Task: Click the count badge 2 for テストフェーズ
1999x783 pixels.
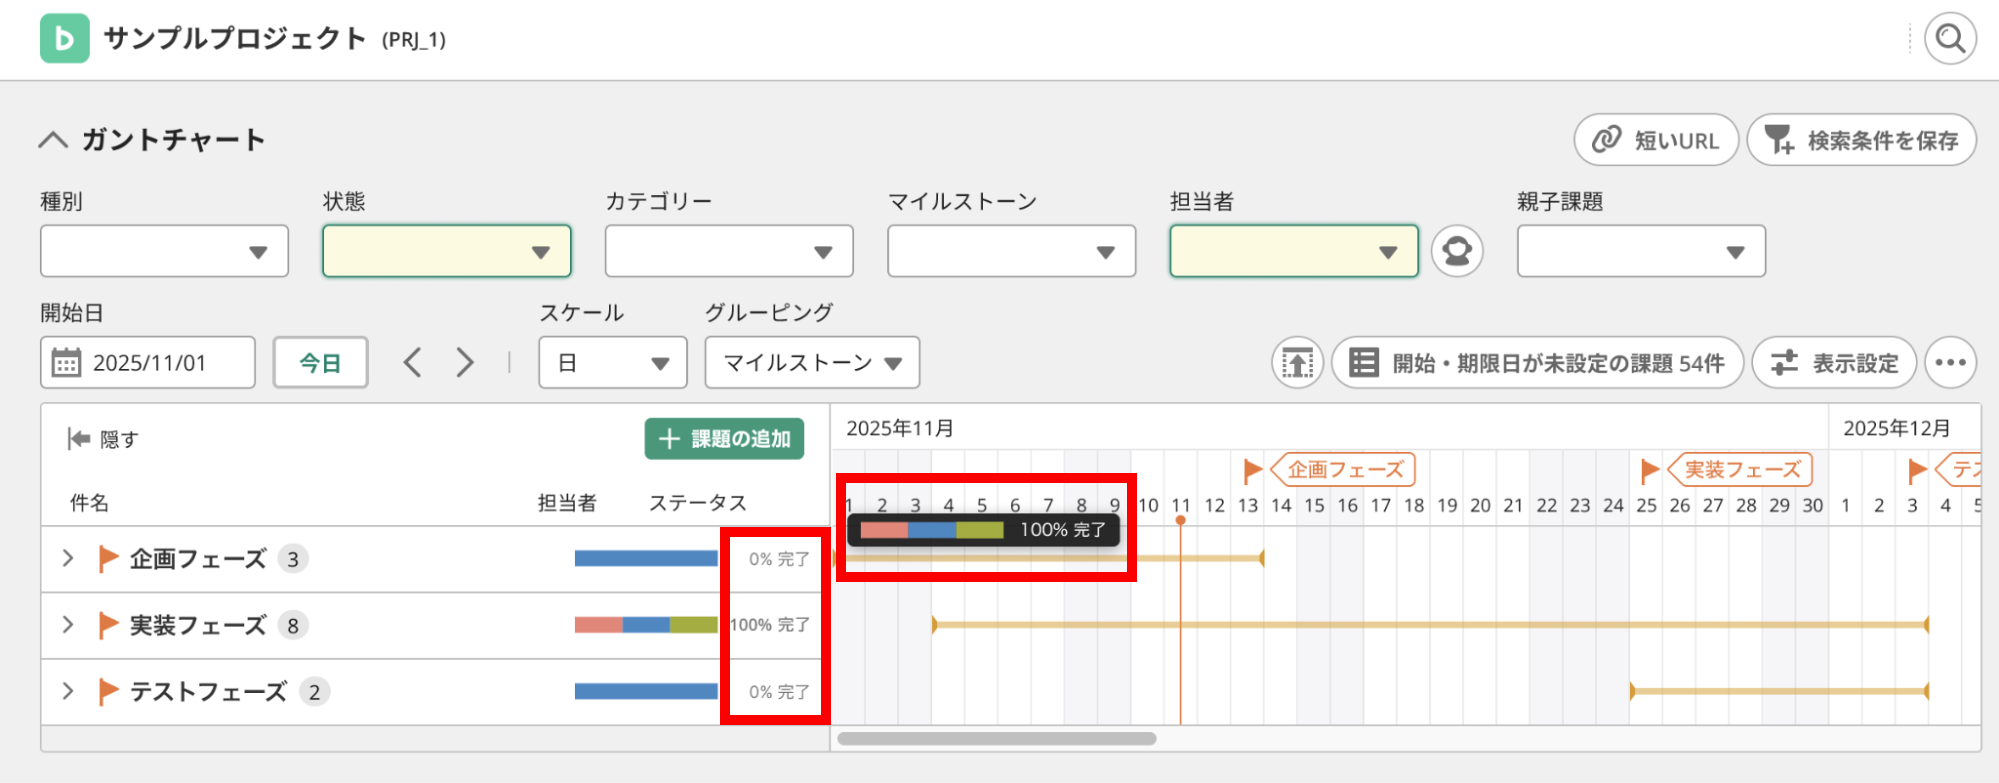Action: (x=314, y=692)
